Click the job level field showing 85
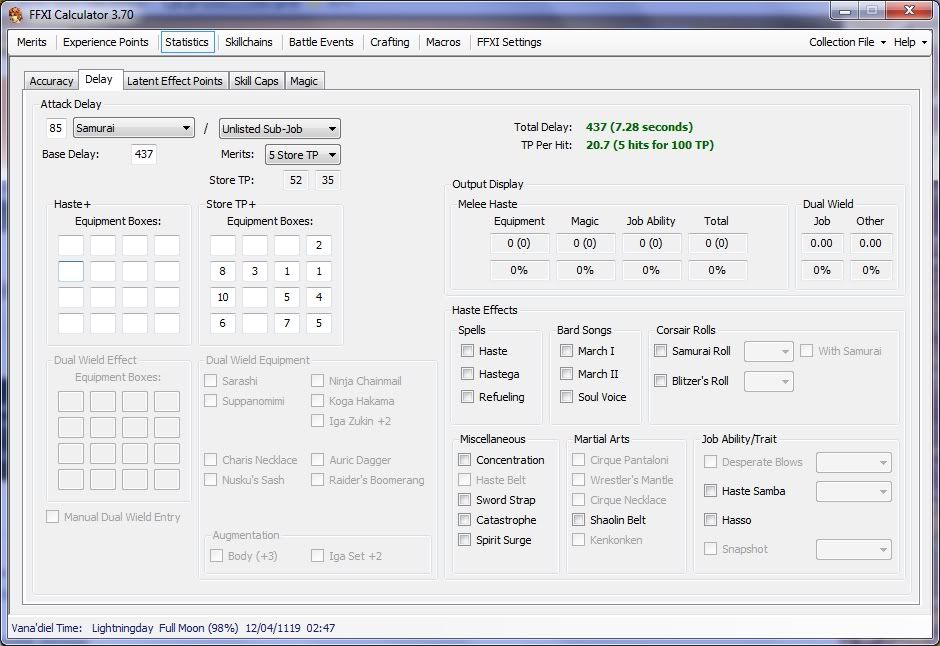 tap(55, 128)
